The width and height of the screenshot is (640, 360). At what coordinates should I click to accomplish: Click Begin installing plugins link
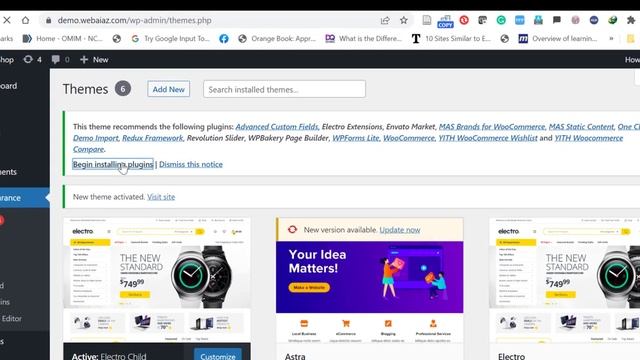[x=113, y=164]
